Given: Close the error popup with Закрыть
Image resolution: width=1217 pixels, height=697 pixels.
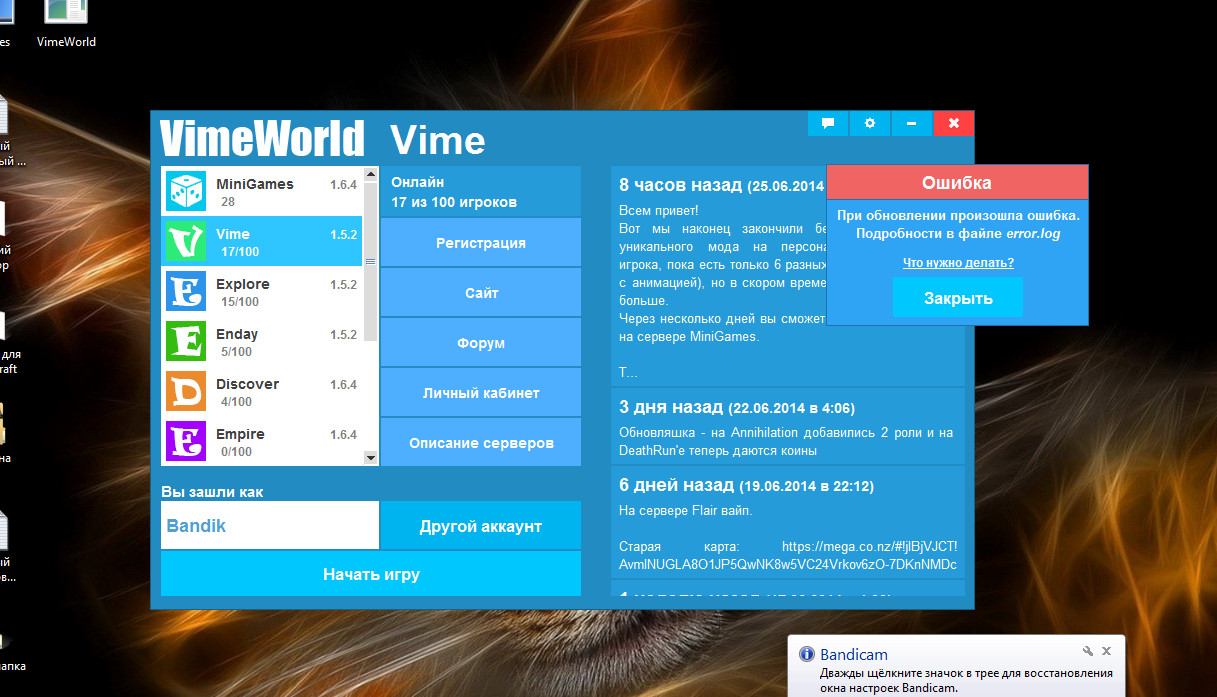Looking at the screenshot, I should pyautogui.click(x=958, y=298).
